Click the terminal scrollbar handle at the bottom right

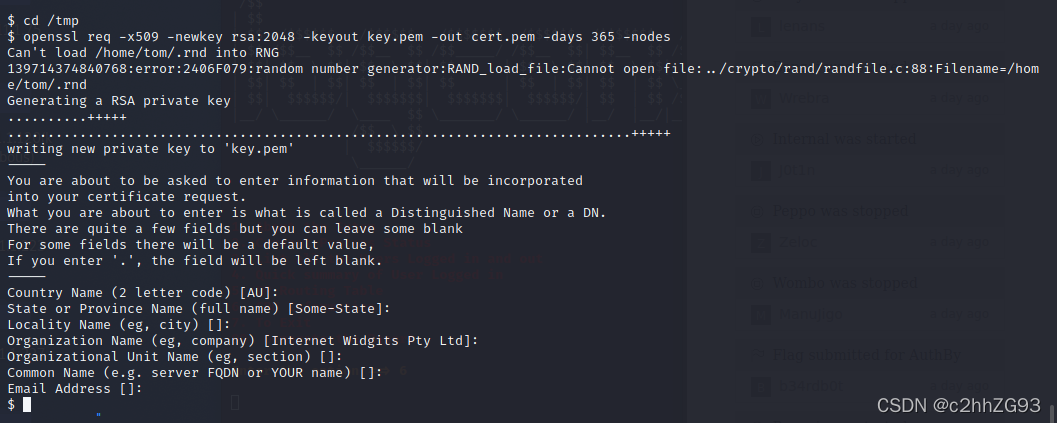(1052, 410)
